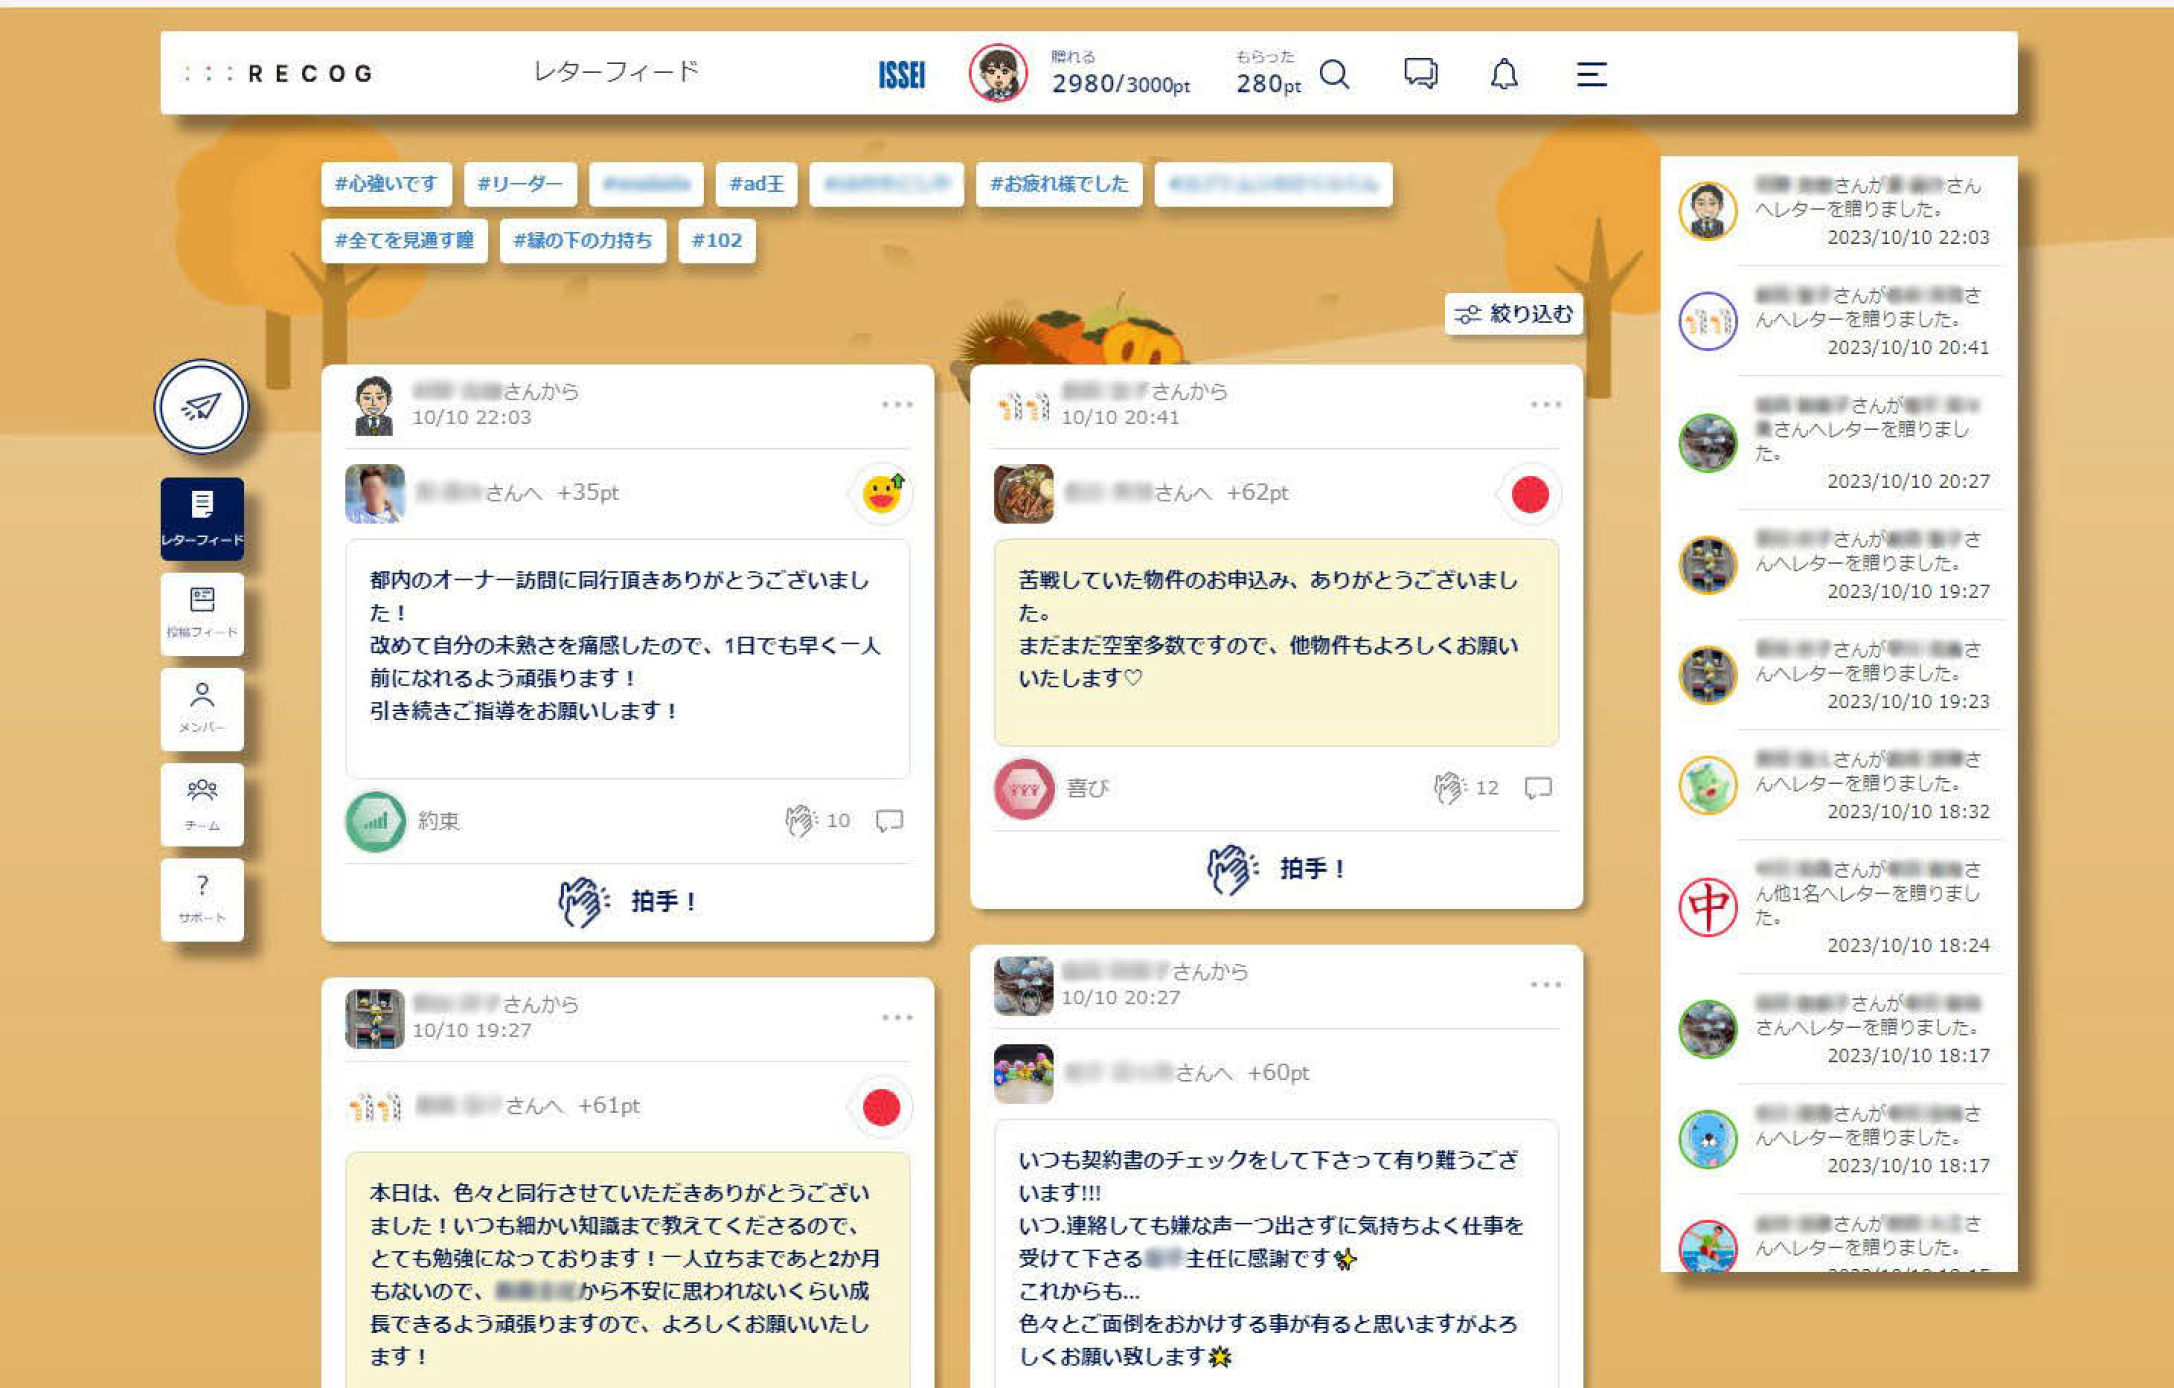Open the activity entry from 2023/10/10 18:32

tap(1837, 785)
